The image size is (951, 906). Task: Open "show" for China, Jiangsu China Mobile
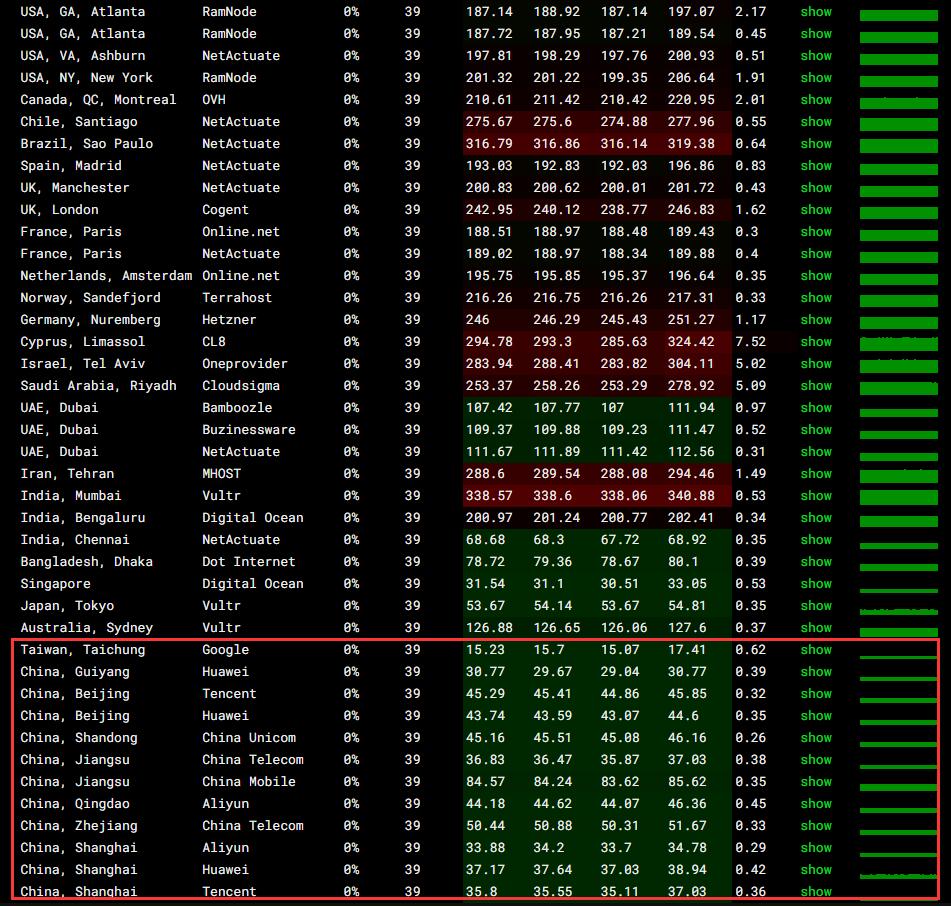[x=816, y=781]
